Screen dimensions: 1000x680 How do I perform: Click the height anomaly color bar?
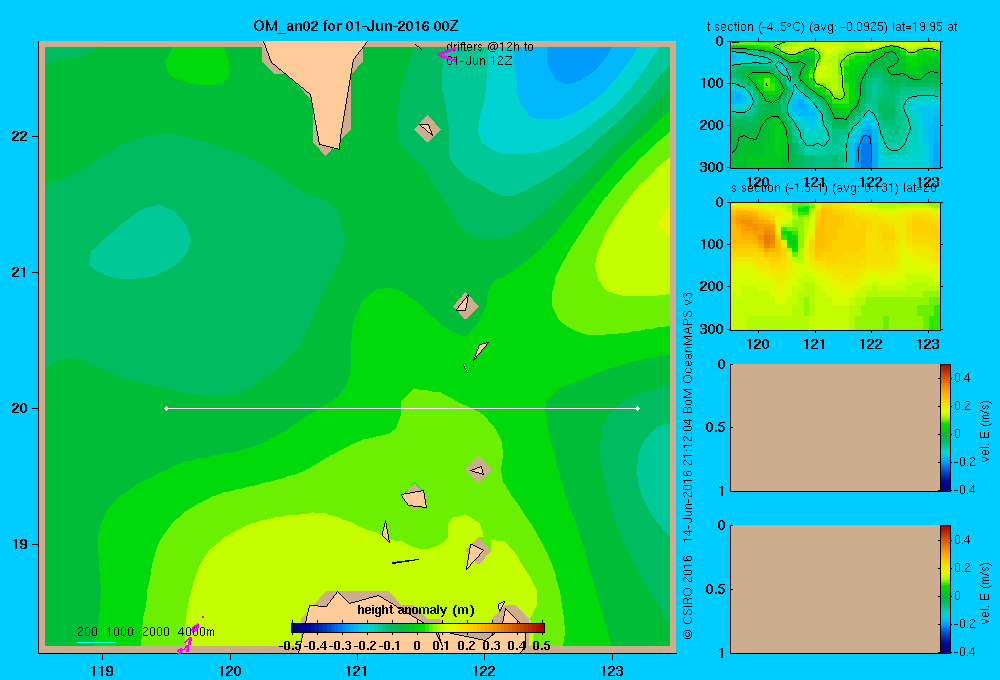(x=418, y=628)
